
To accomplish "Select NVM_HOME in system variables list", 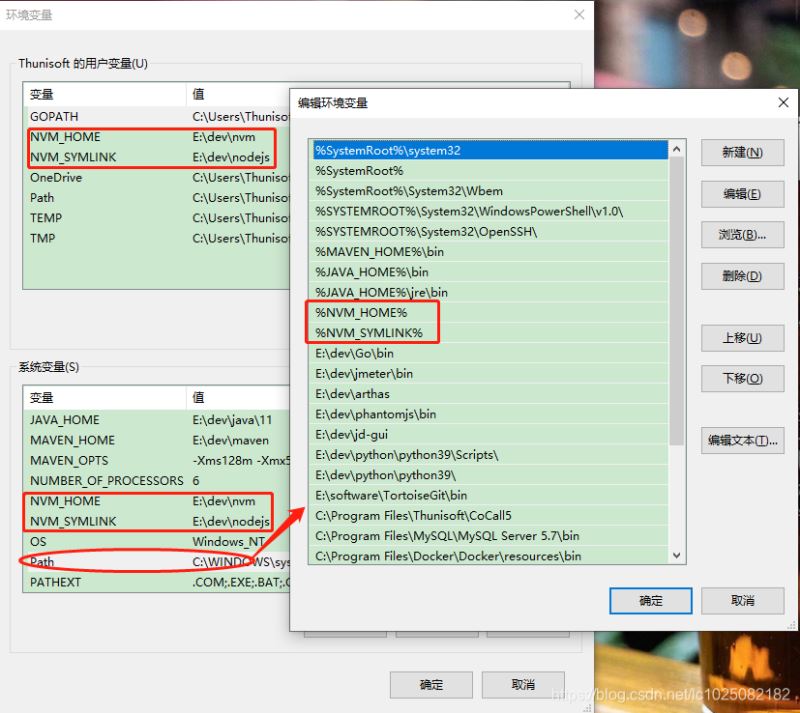I will 157,501.
